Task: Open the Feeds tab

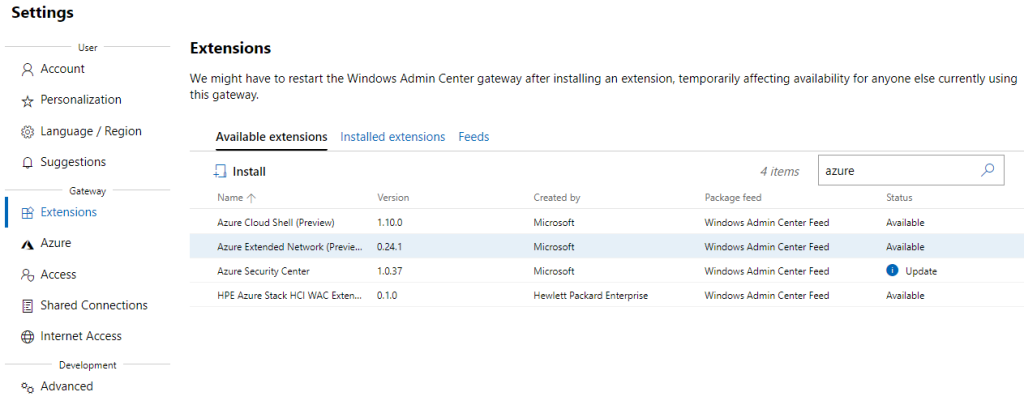Action: pyautogui.click(x=473, y=137)
